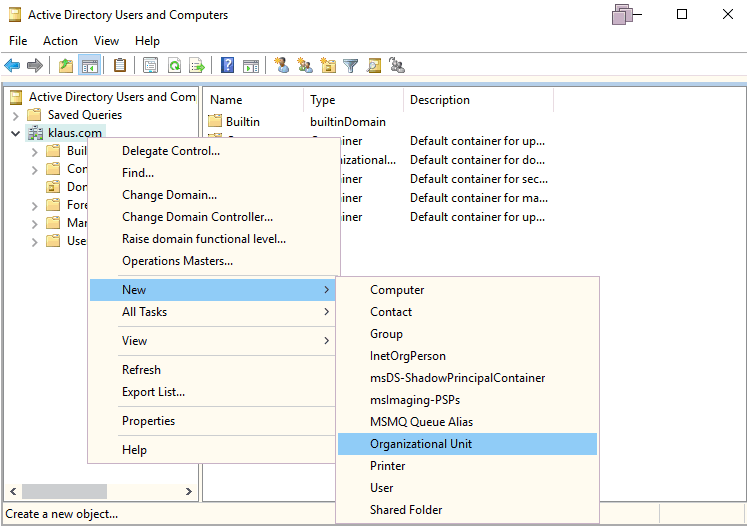747x526 pixels.
Task: Click the Back arrow toolbar icon
Action: click(12, 66)
